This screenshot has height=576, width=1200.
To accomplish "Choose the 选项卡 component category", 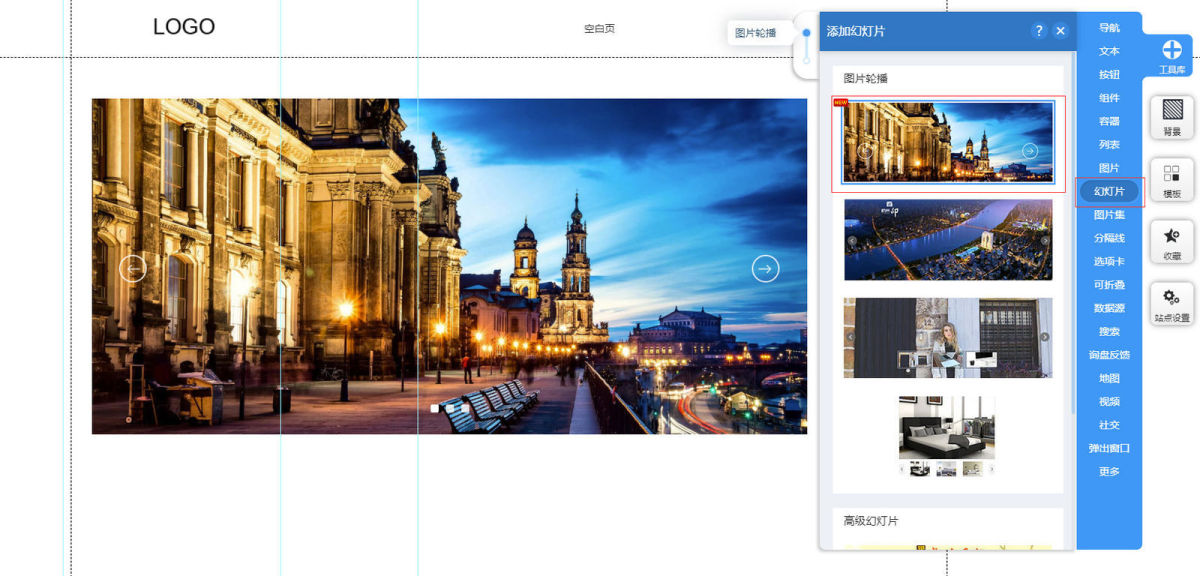I will coord(1109,261).
